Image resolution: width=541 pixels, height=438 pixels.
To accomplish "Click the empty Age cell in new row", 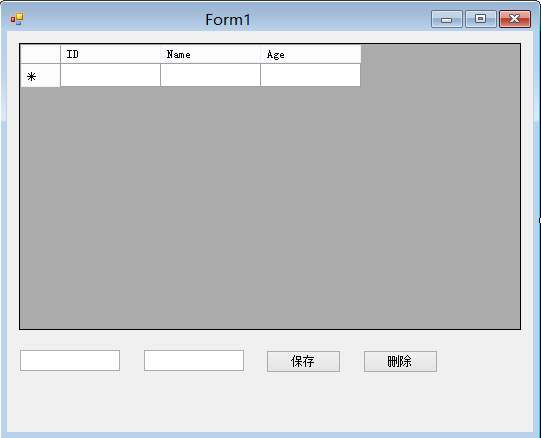I will pyautogui.click(x=311, y=75).
